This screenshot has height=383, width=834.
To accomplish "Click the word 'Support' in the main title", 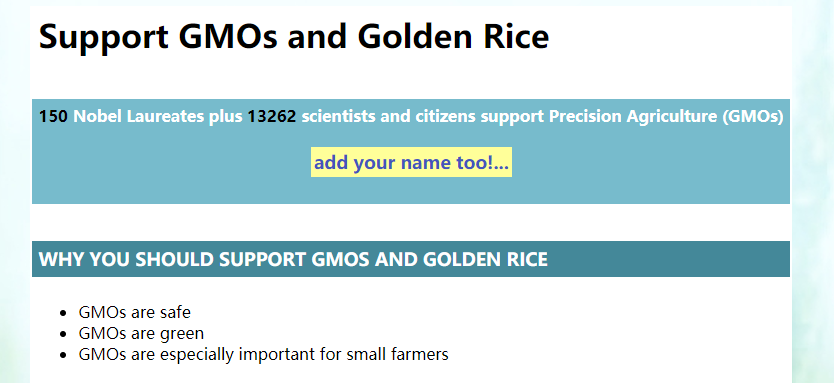I will (x=104, y=38).
